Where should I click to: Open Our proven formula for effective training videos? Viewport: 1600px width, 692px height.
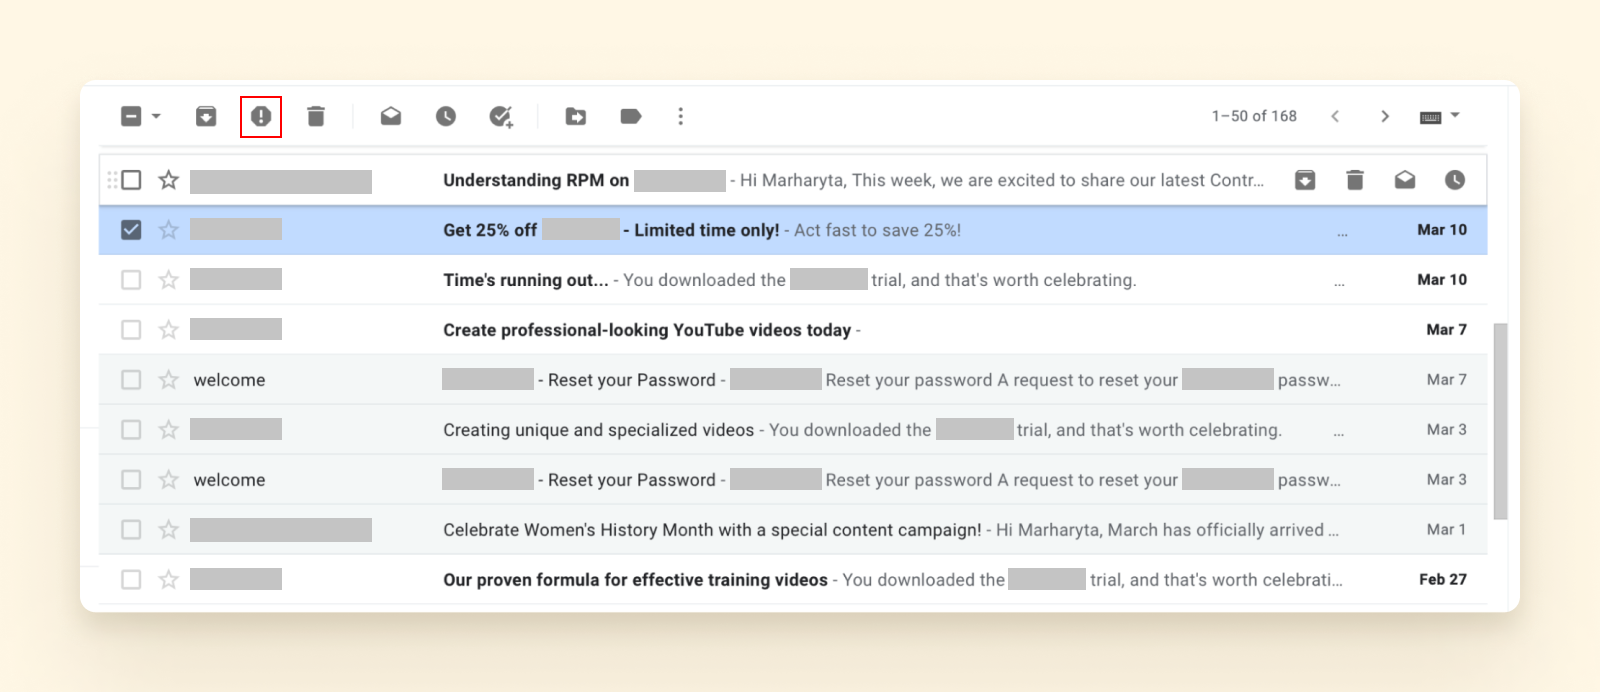[793, 580]
